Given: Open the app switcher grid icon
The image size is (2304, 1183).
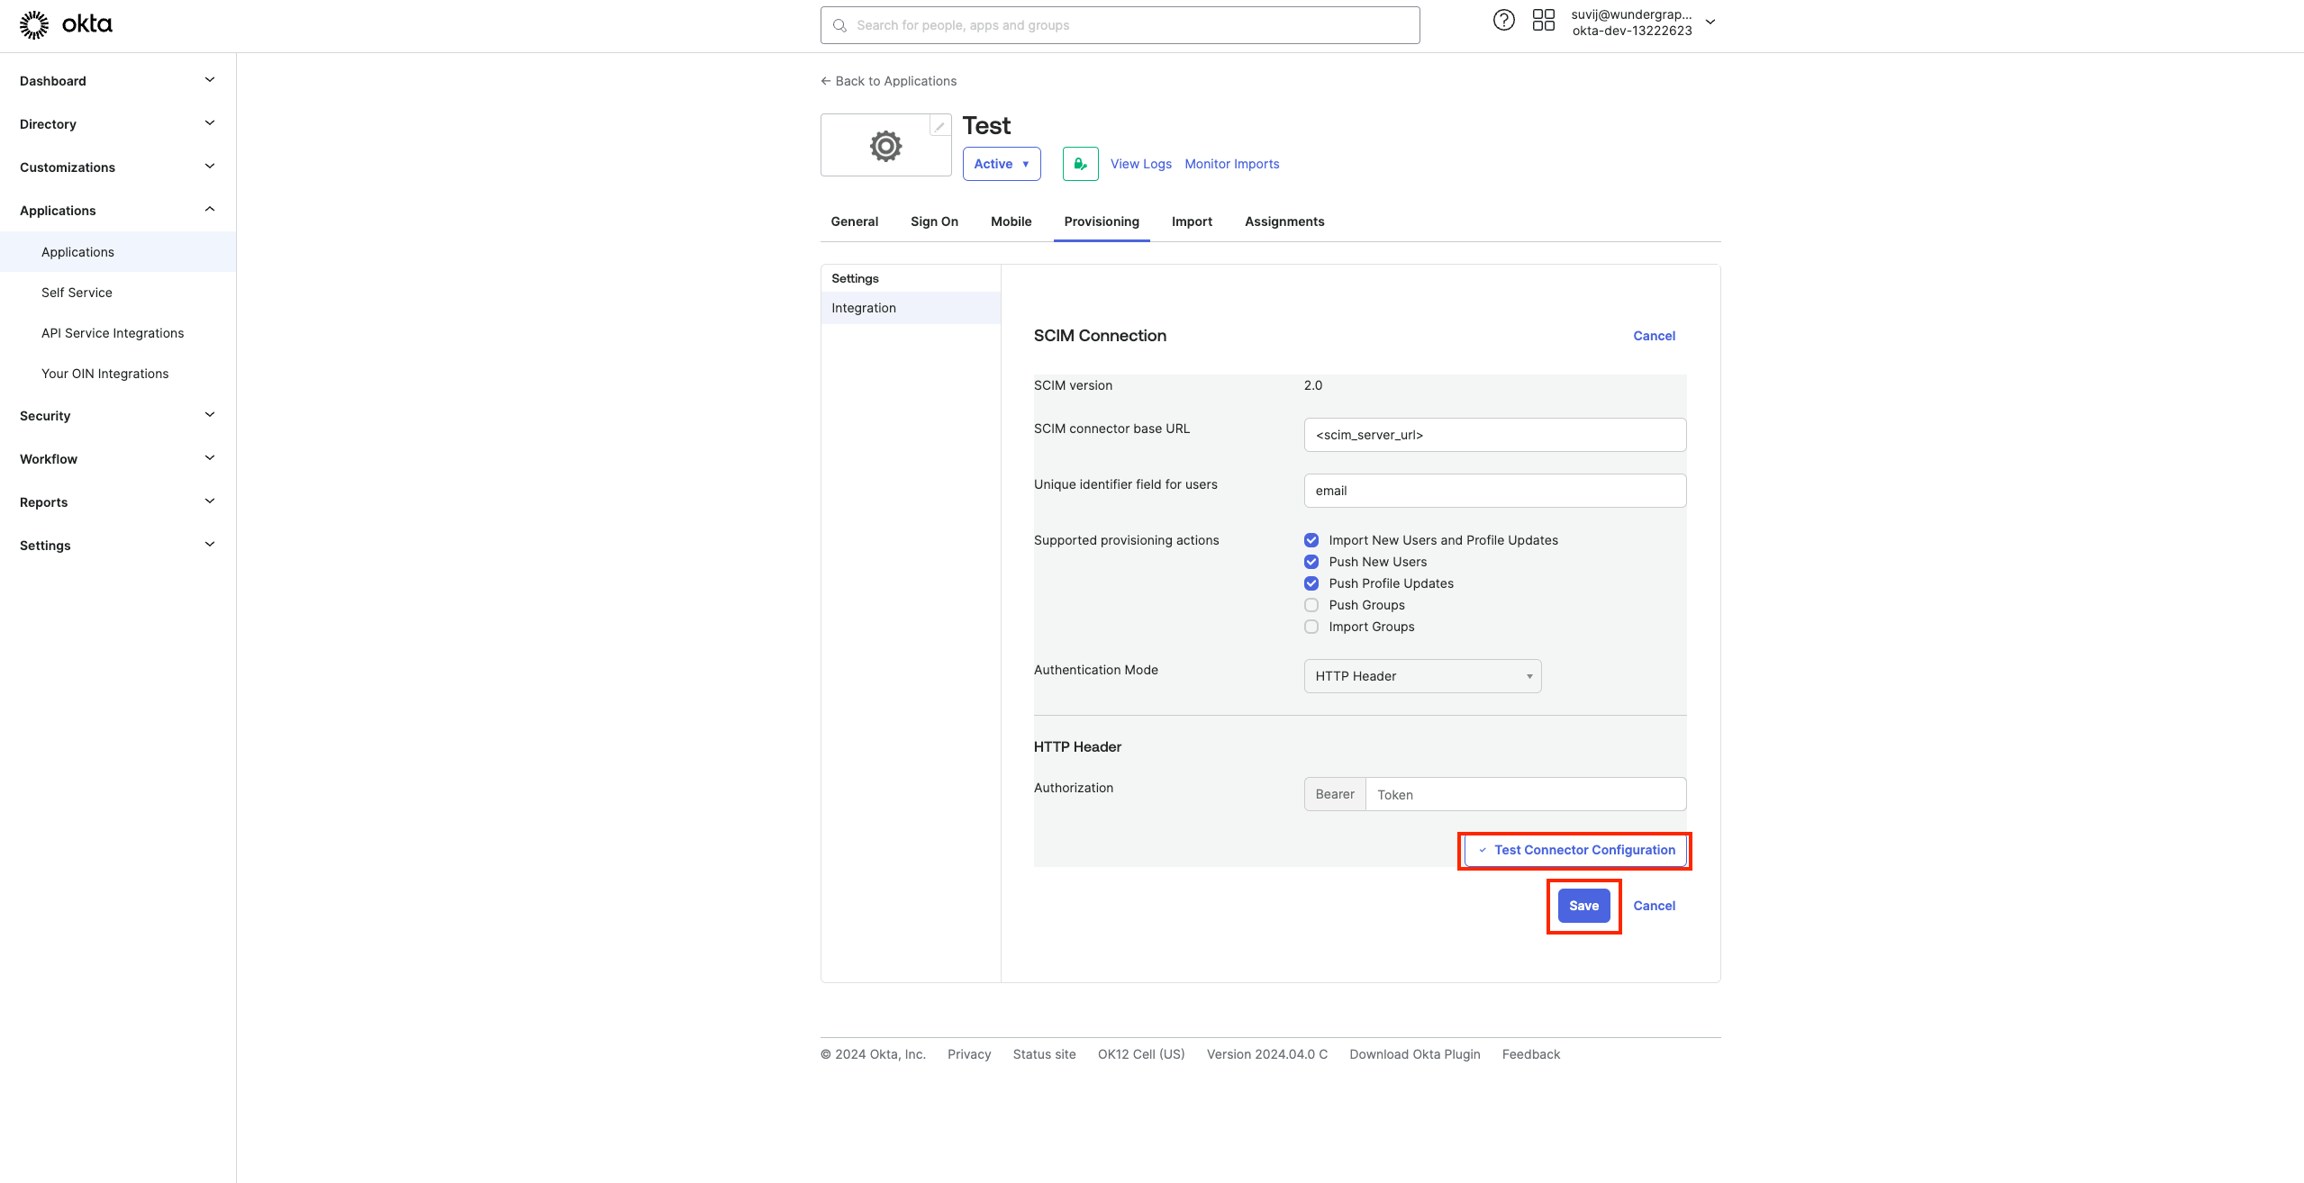Looking at the screenshot, I should coord(1543,19).
